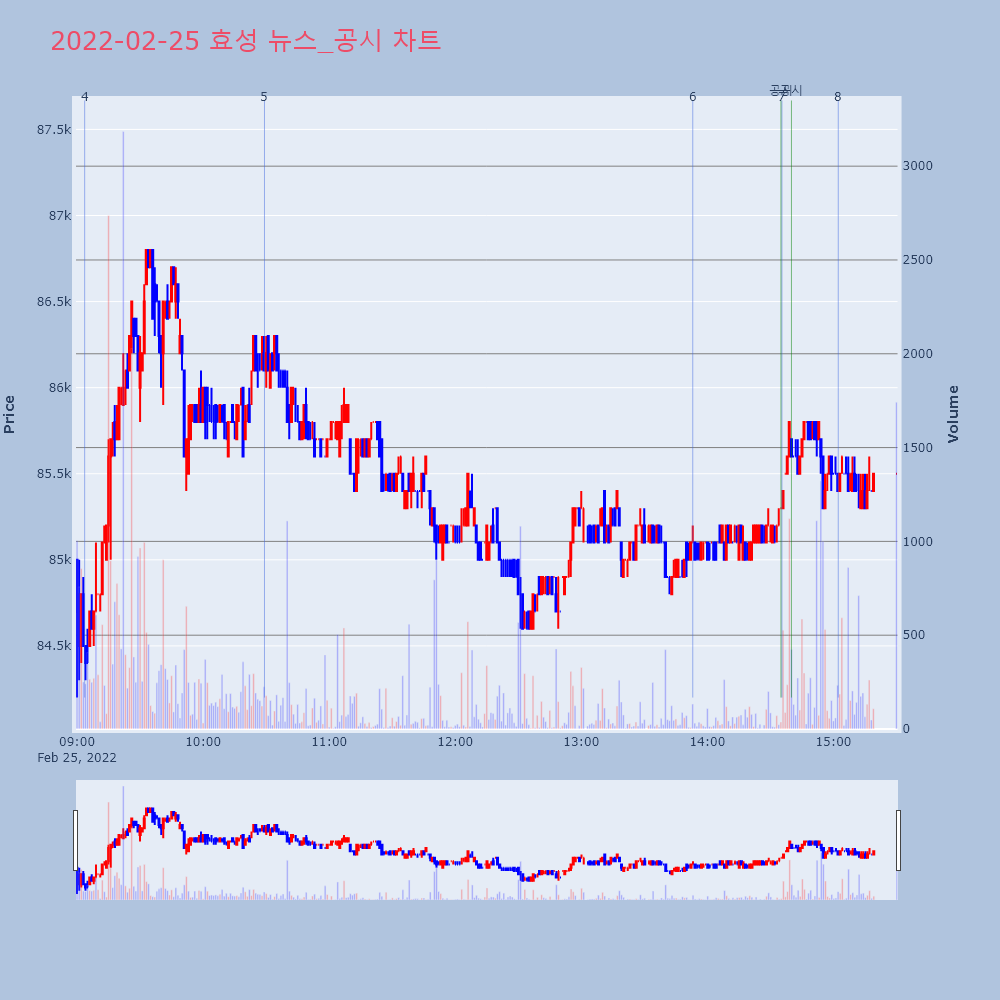Click the 86k price axis label
Screen dimensions: 1000x1000
click(60, 388)
